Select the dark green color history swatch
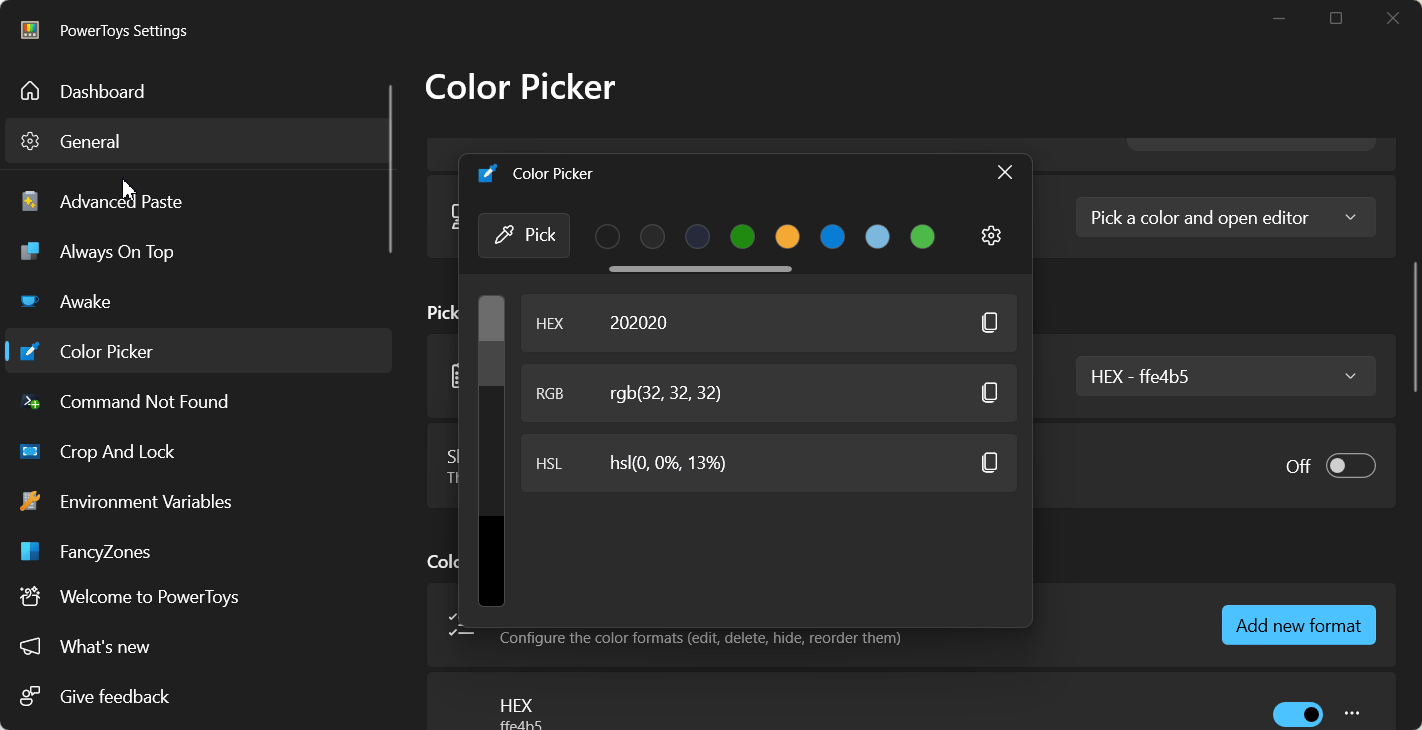This screenshot has height=730, width=1422. click(742, 236)
